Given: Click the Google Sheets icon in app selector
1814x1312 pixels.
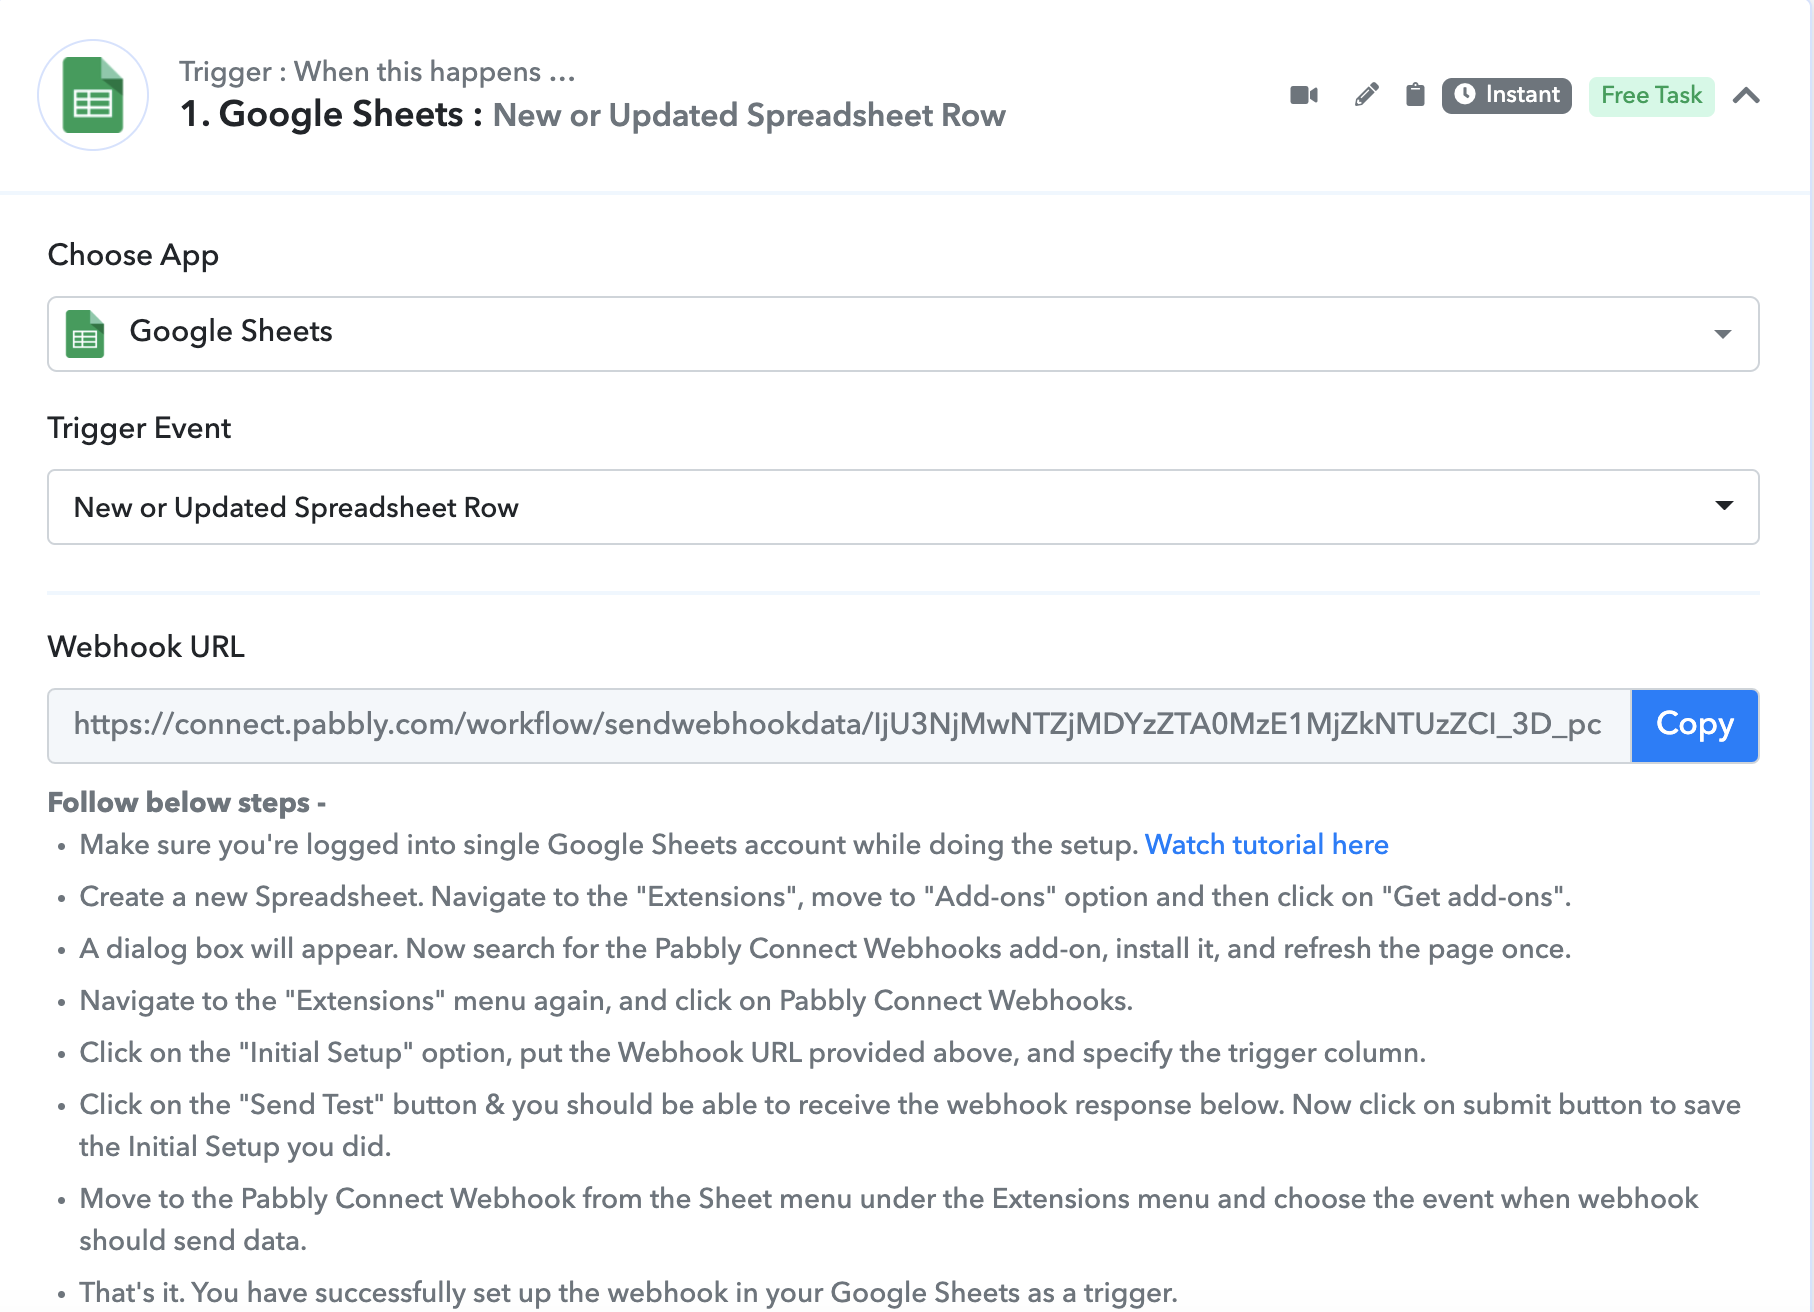Looking at the screenshot, I should pos(85,333).
